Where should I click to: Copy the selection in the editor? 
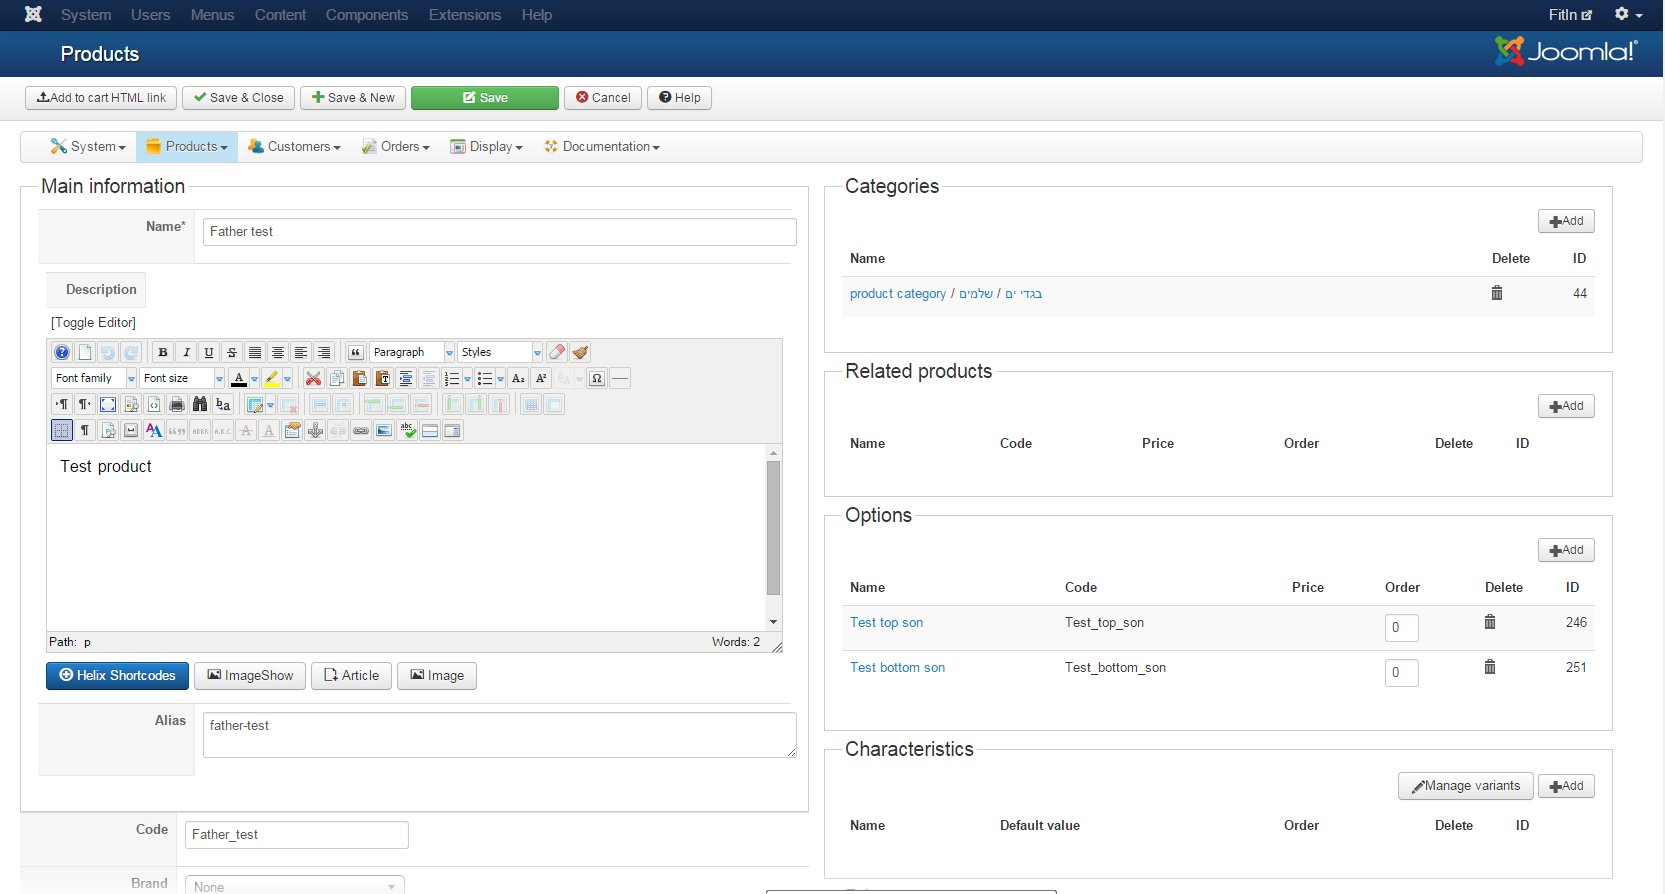[336, 378]
